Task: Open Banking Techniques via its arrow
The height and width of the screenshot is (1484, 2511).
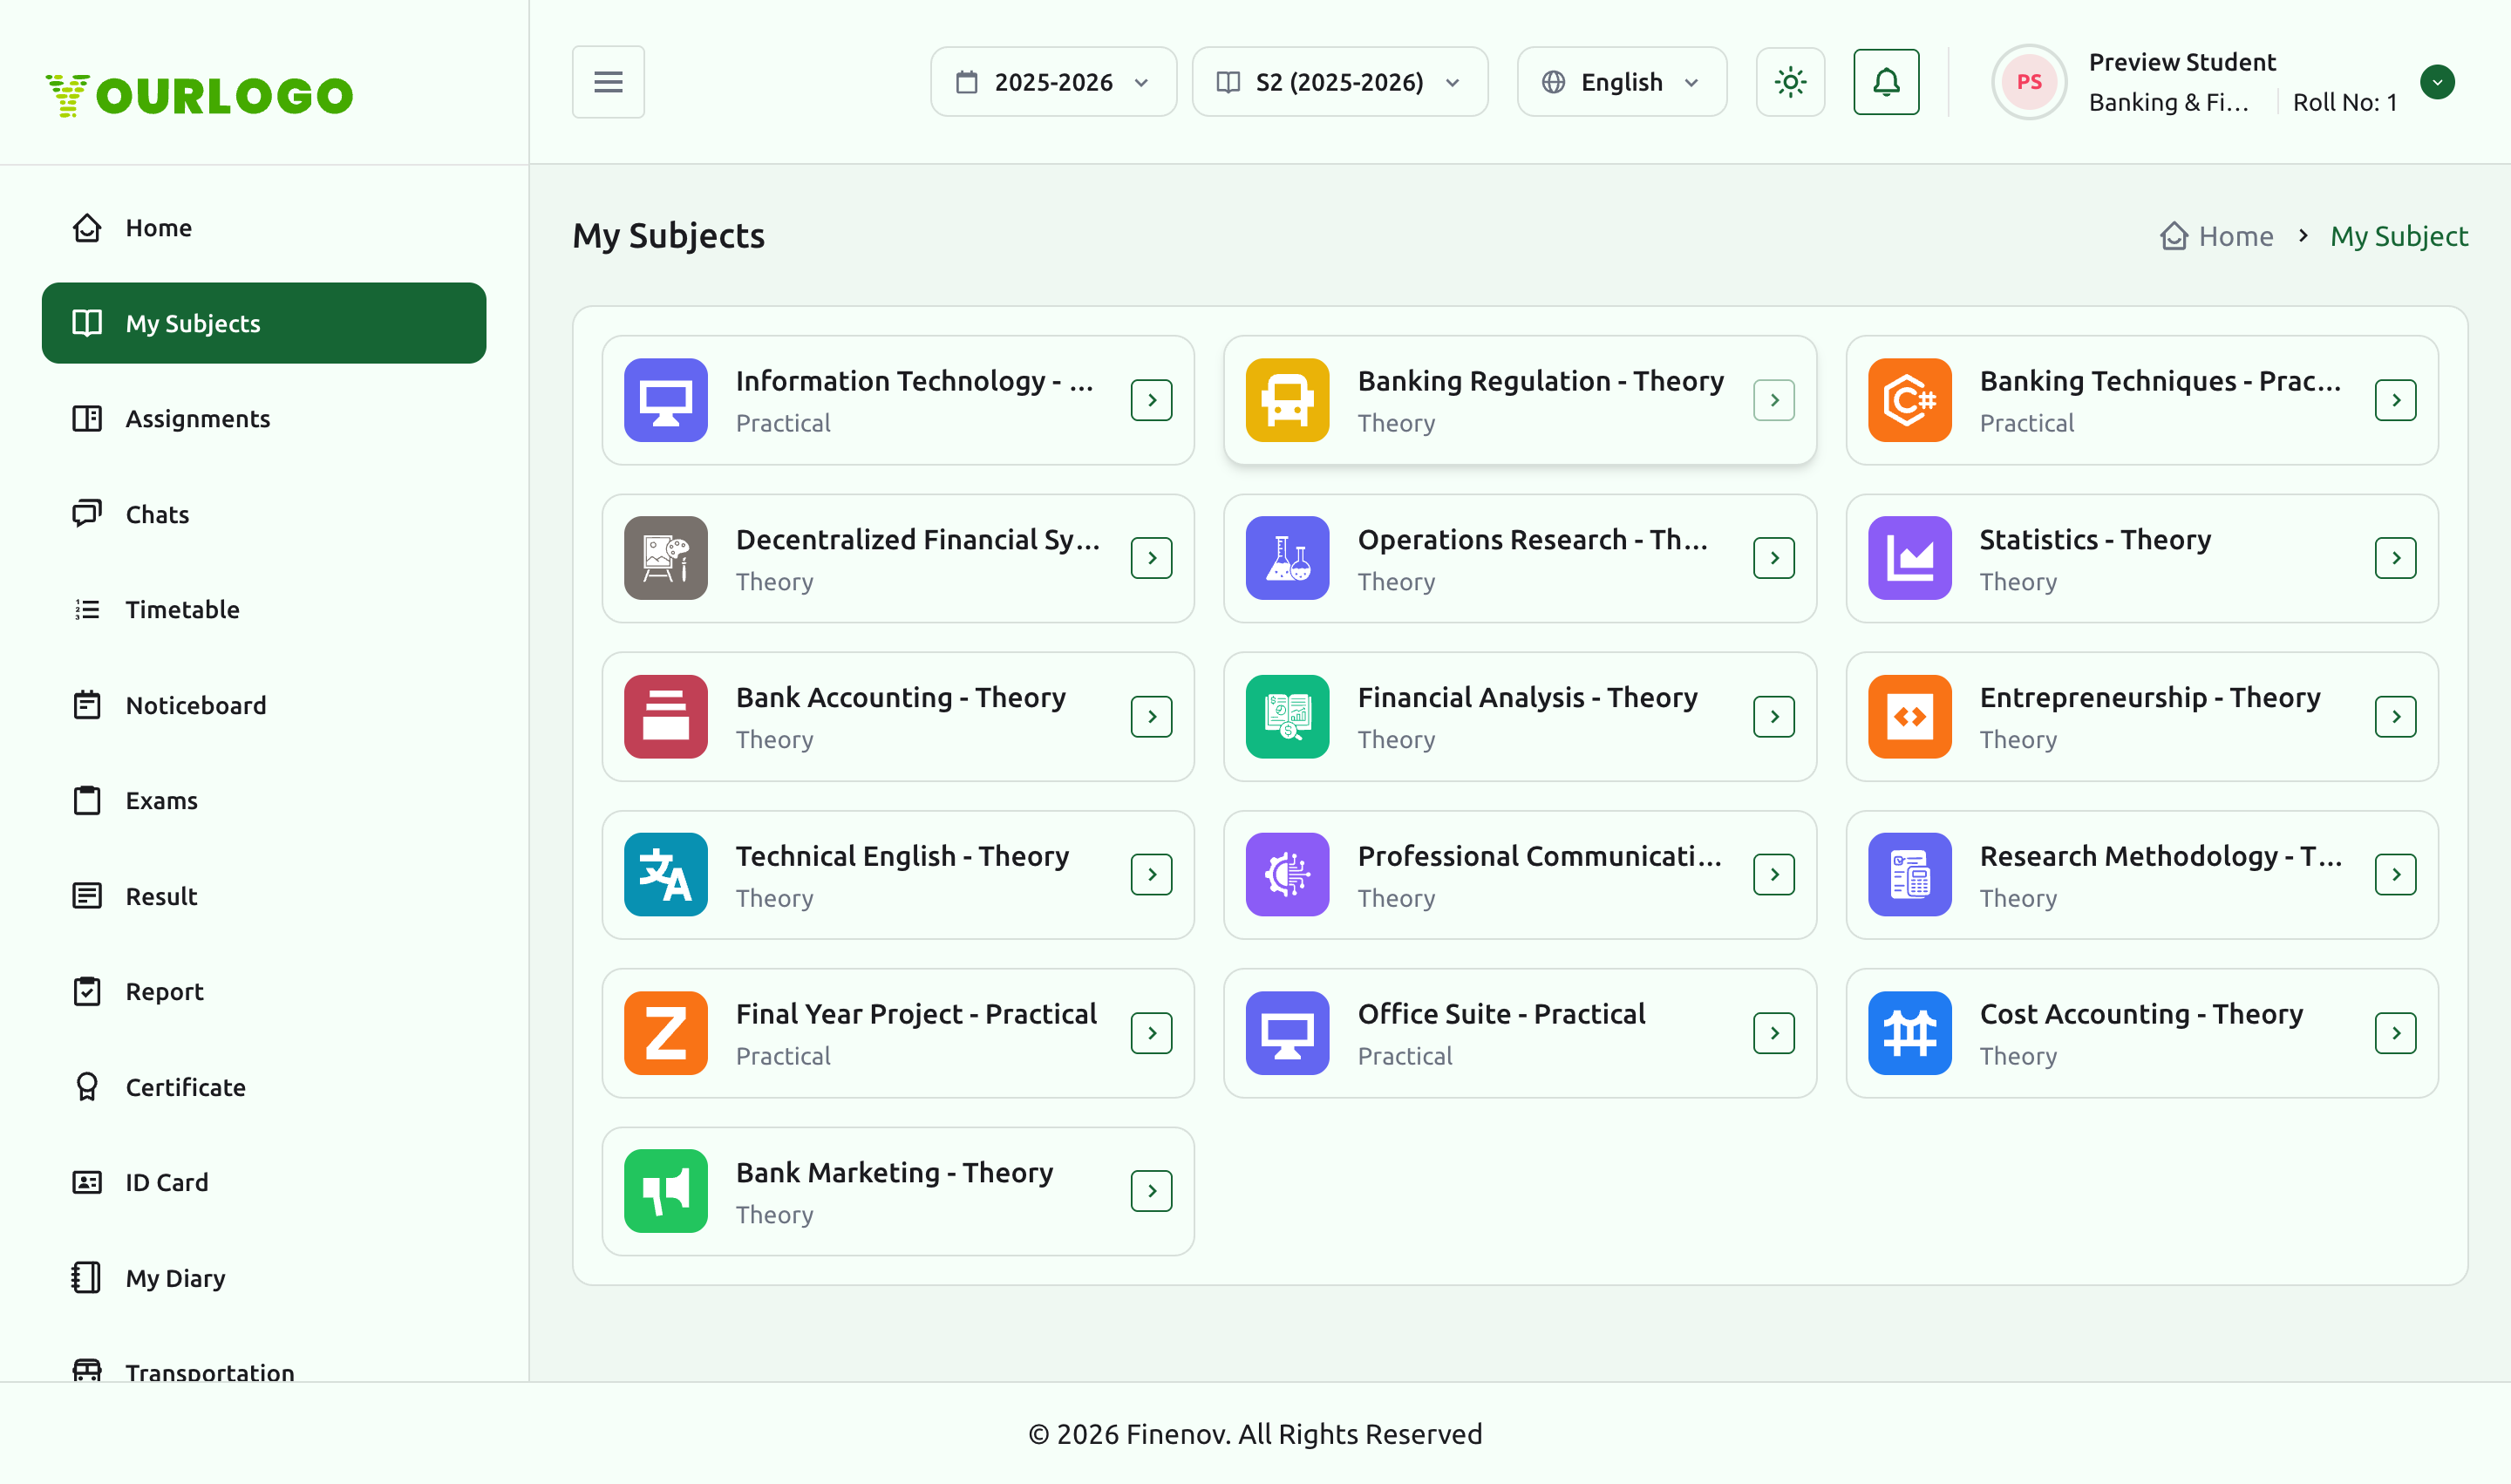Action: pyautogui.click(x=2395, y=400)
